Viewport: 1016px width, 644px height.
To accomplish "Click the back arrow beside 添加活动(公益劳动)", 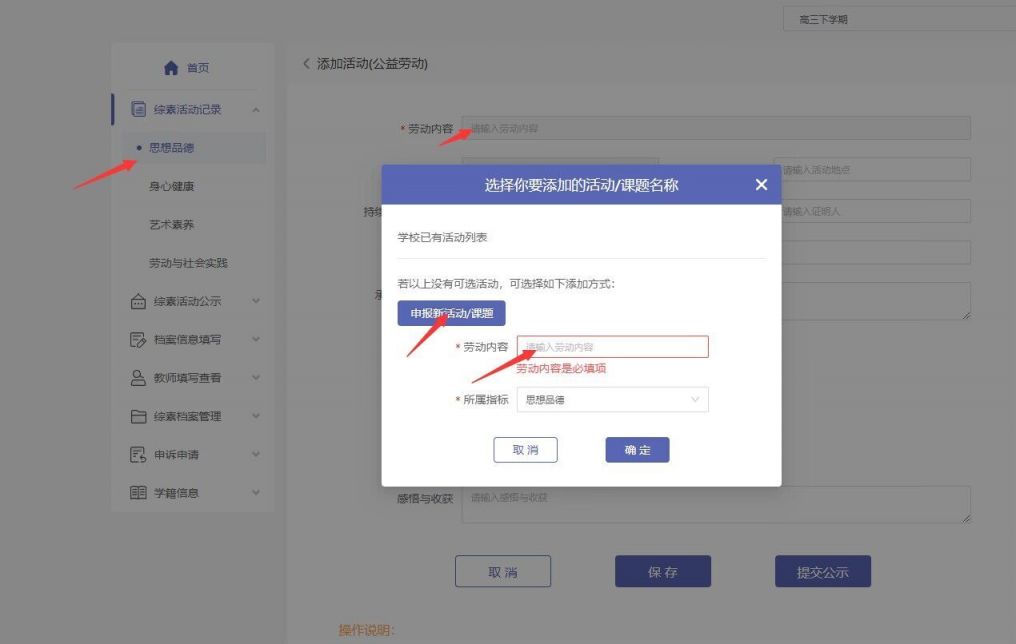I will [305, 63].
